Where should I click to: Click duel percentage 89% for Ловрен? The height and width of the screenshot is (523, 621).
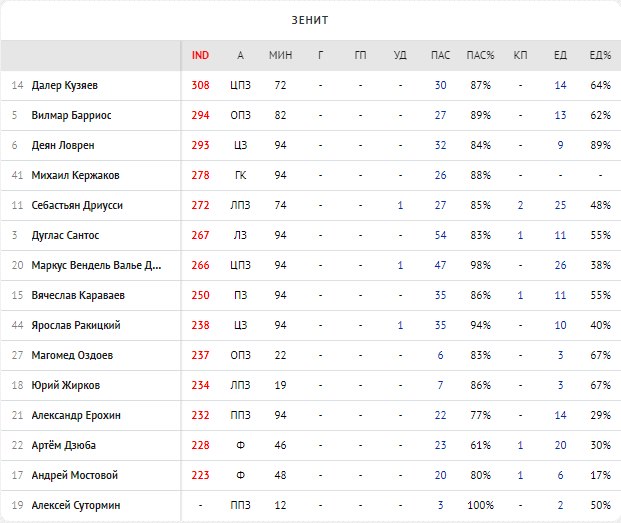(600, 146)
